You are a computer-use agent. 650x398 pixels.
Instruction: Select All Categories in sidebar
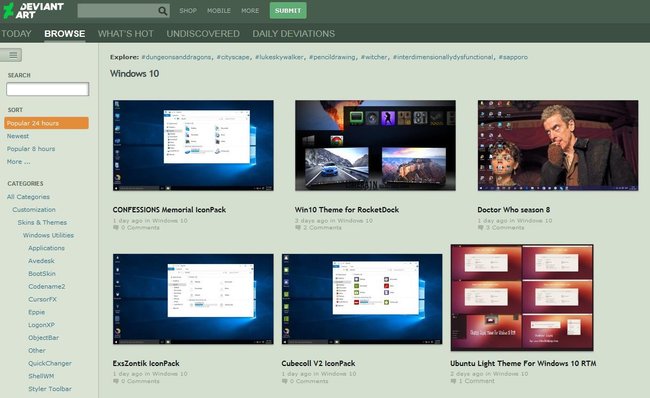coord(28,197)
